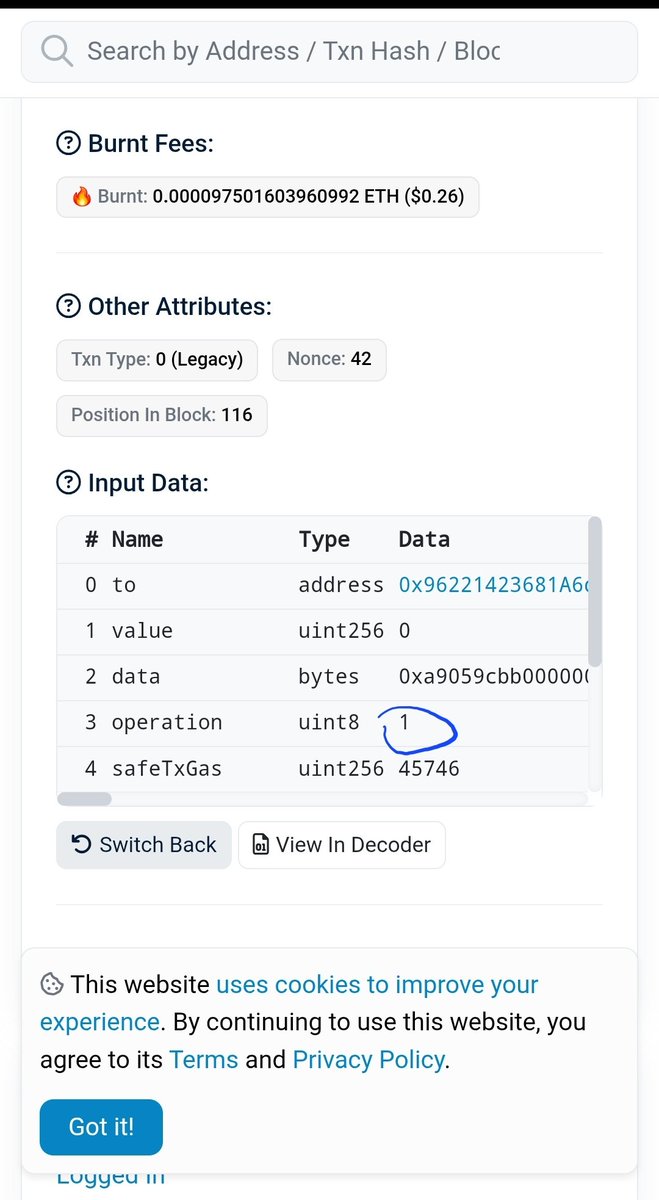Click the Burnt Fees help icon
The height and width of the screenshot is (1200, 659).
coord(68,144)
